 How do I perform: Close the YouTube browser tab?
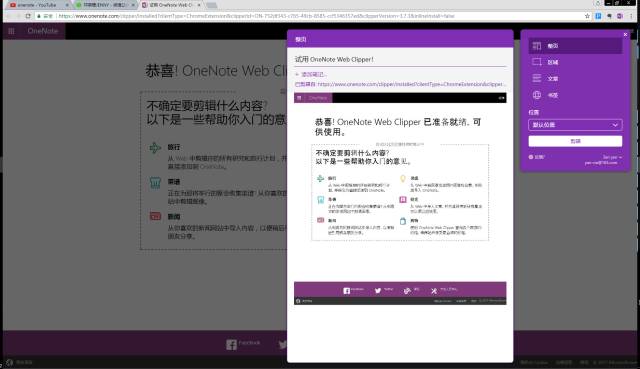tap(67, 5)
